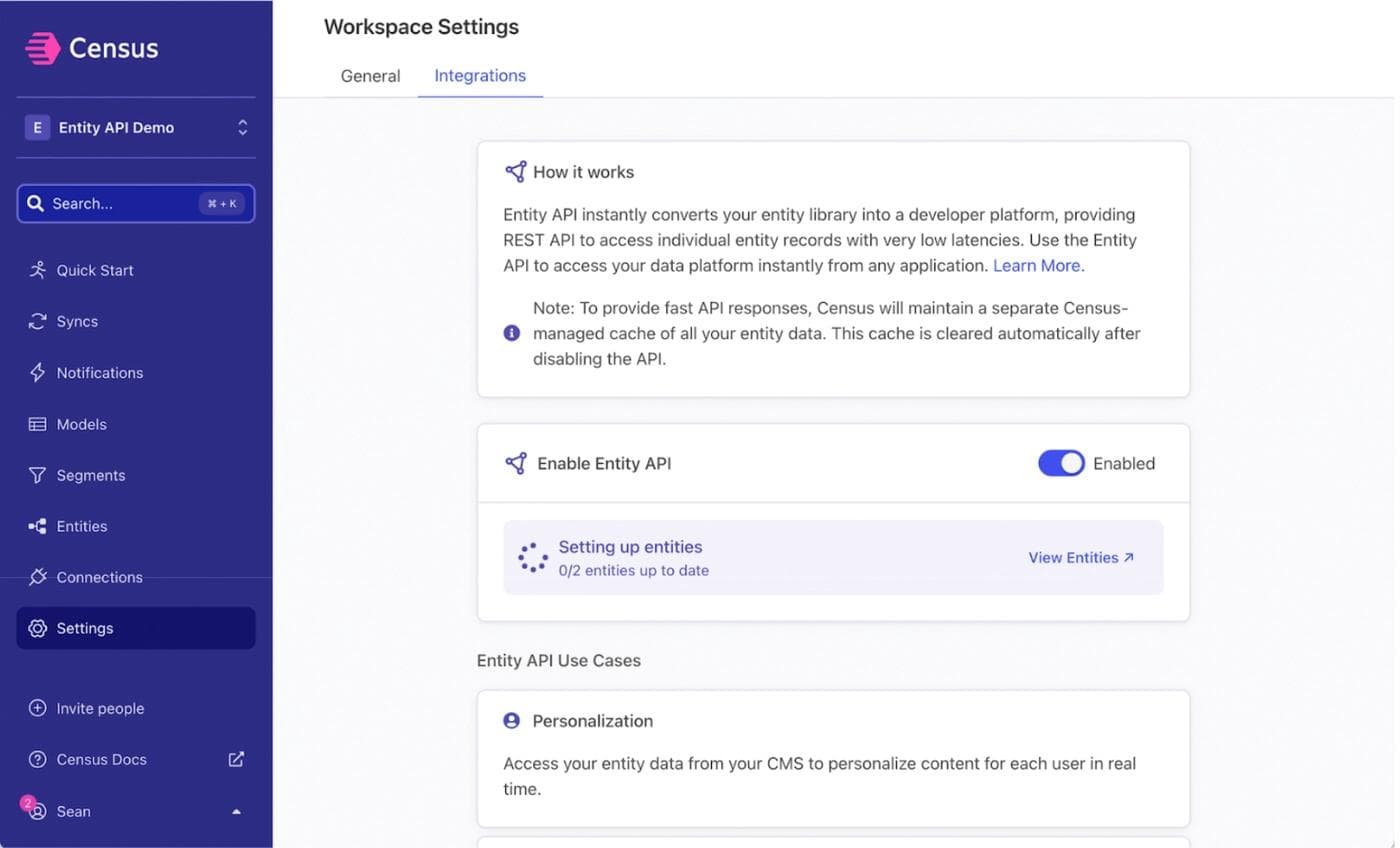Open Models from the sidebar

click(x=82, y=424)
